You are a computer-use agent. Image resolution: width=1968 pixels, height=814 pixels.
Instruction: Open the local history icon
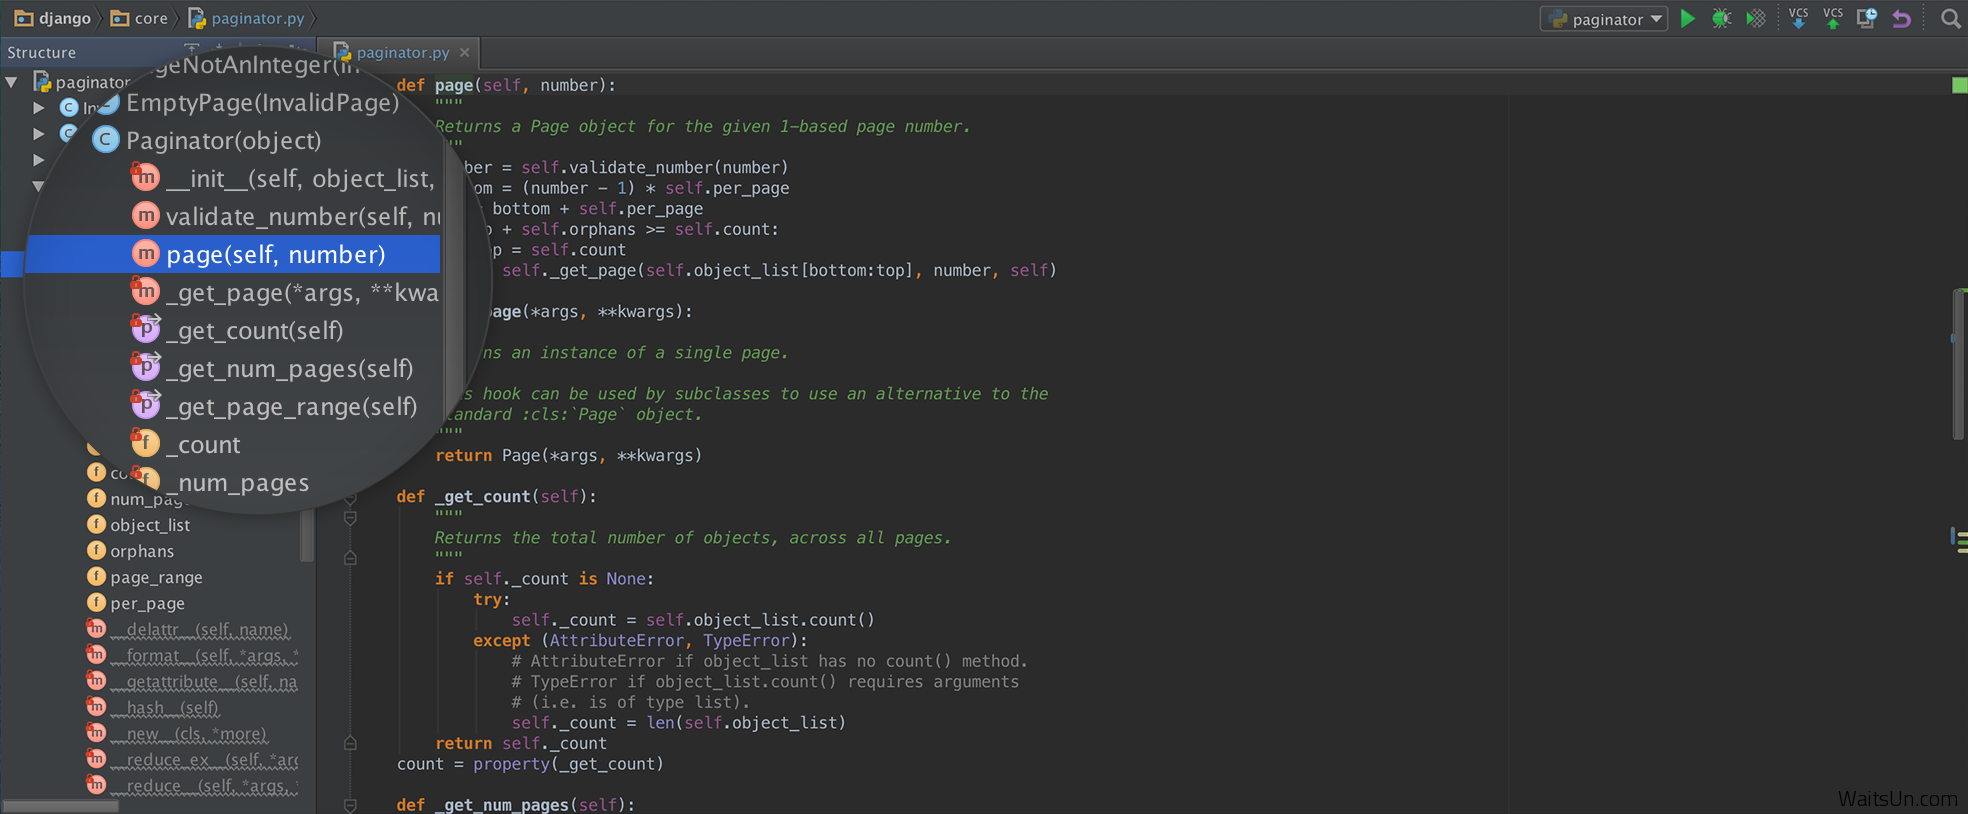tap(1866, 19)
